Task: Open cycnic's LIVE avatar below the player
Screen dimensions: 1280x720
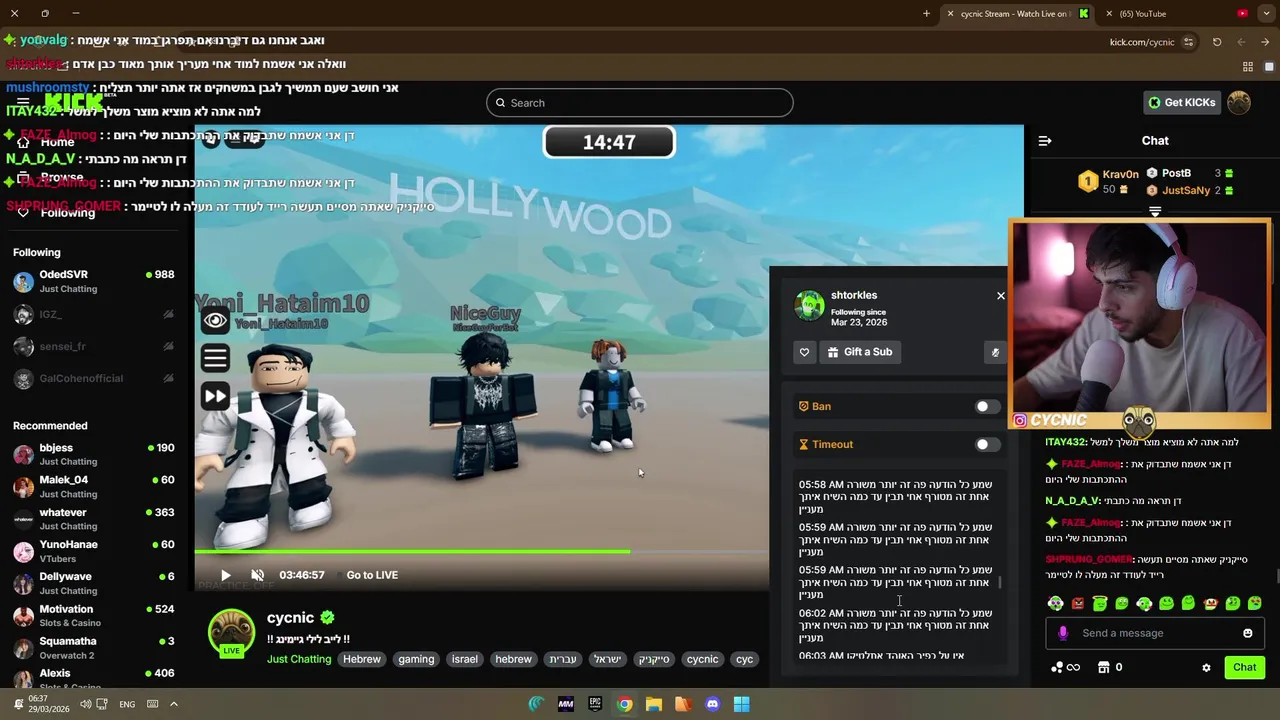Action: [x=231, y=634]
